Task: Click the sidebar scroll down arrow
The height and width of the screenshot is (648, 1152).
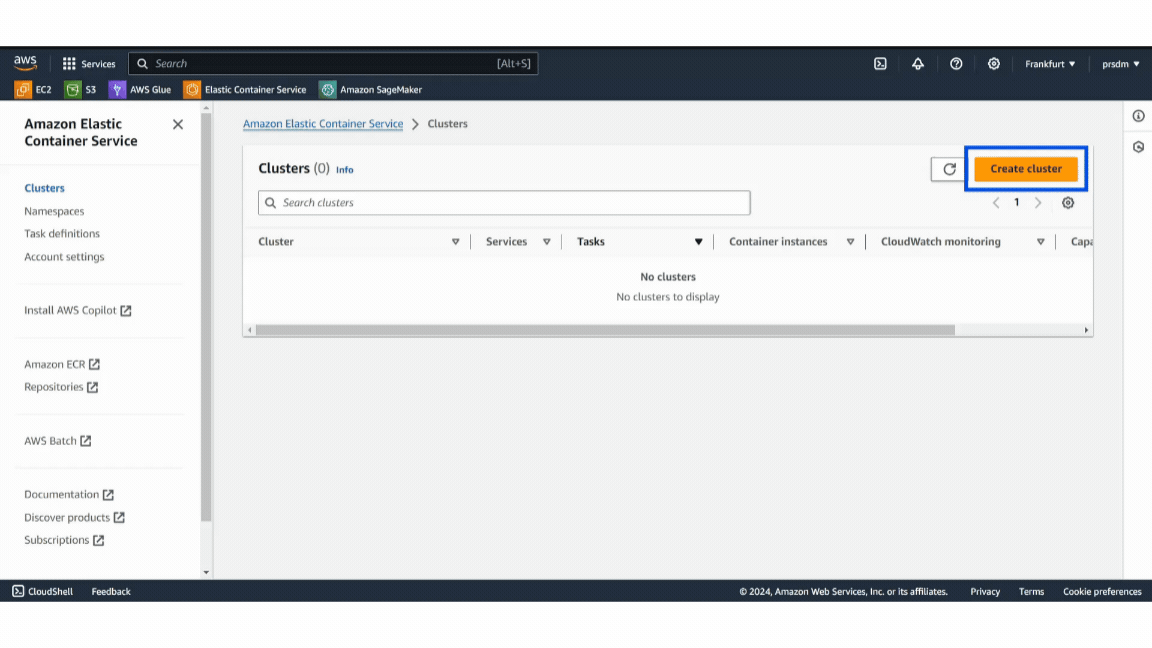Action: [x=206, y=572]
